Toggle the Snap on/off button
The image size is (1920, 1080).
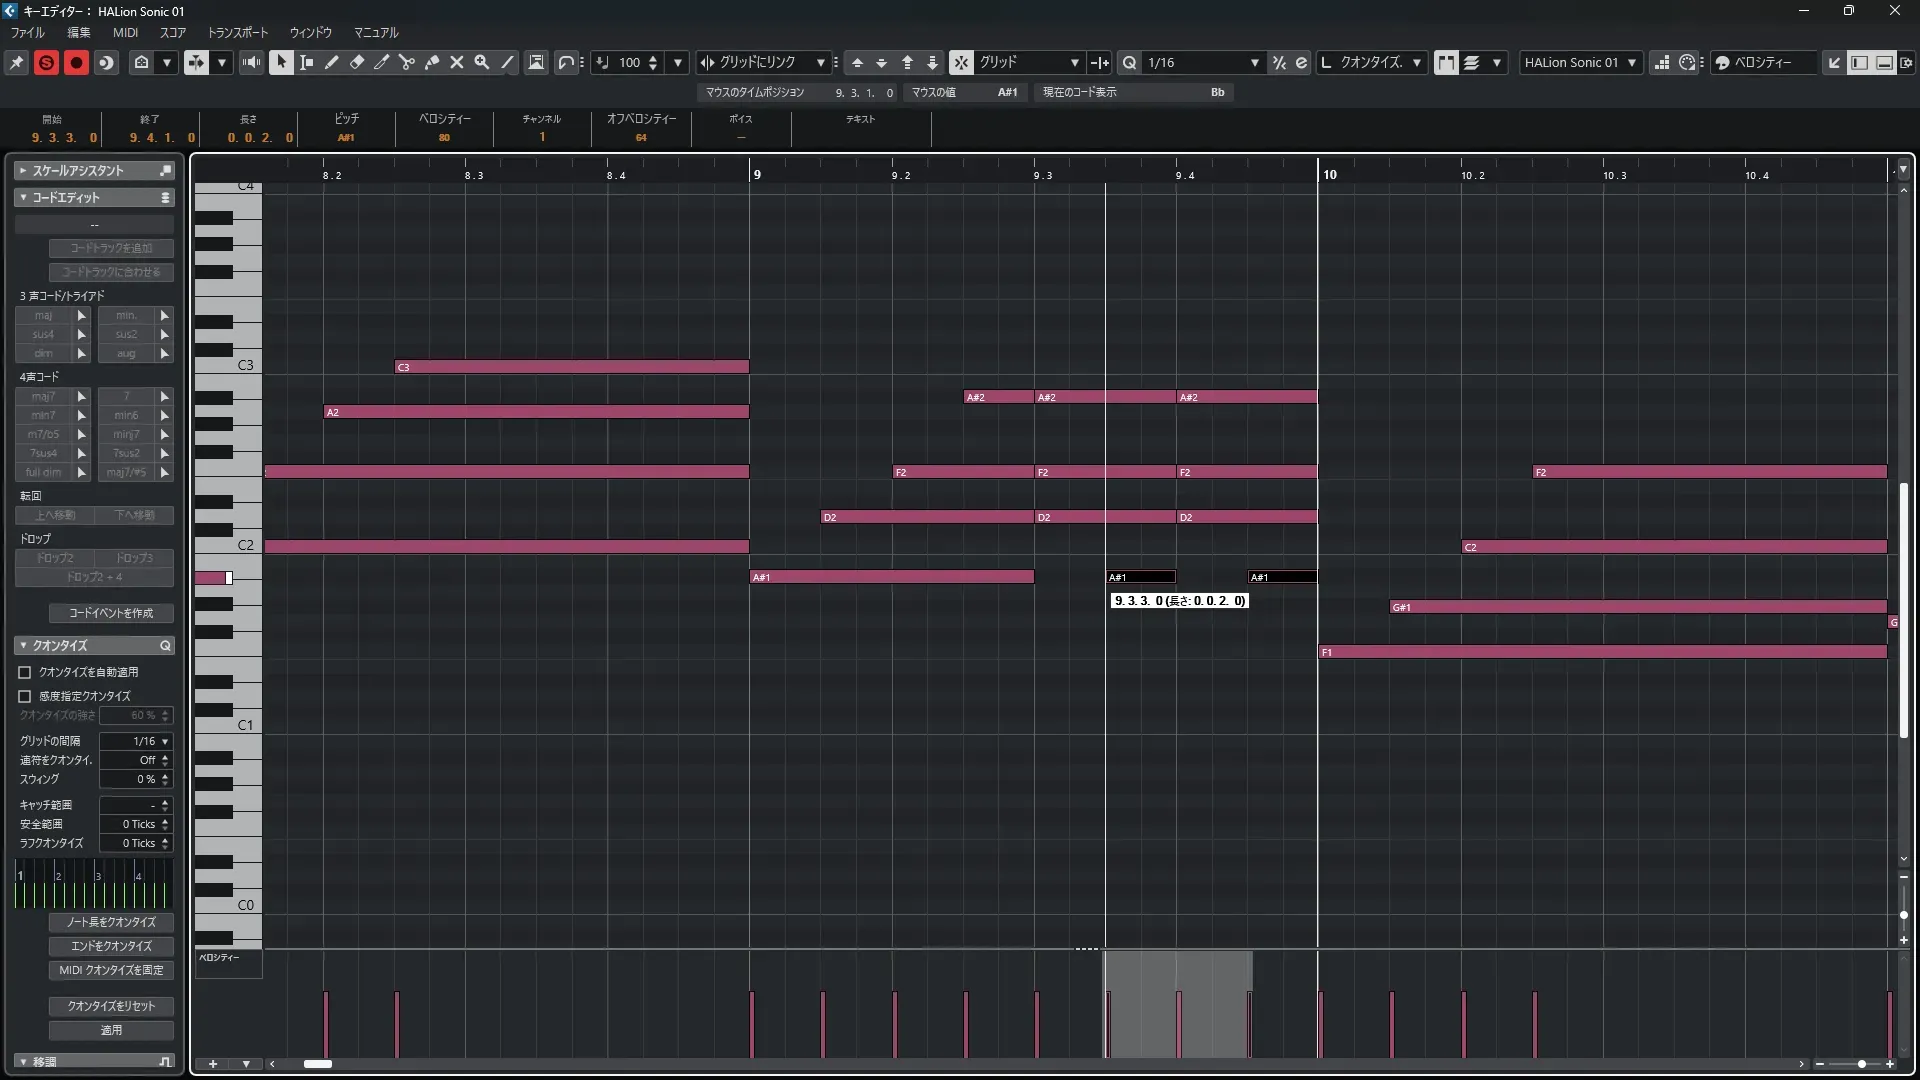click(961, 62)
